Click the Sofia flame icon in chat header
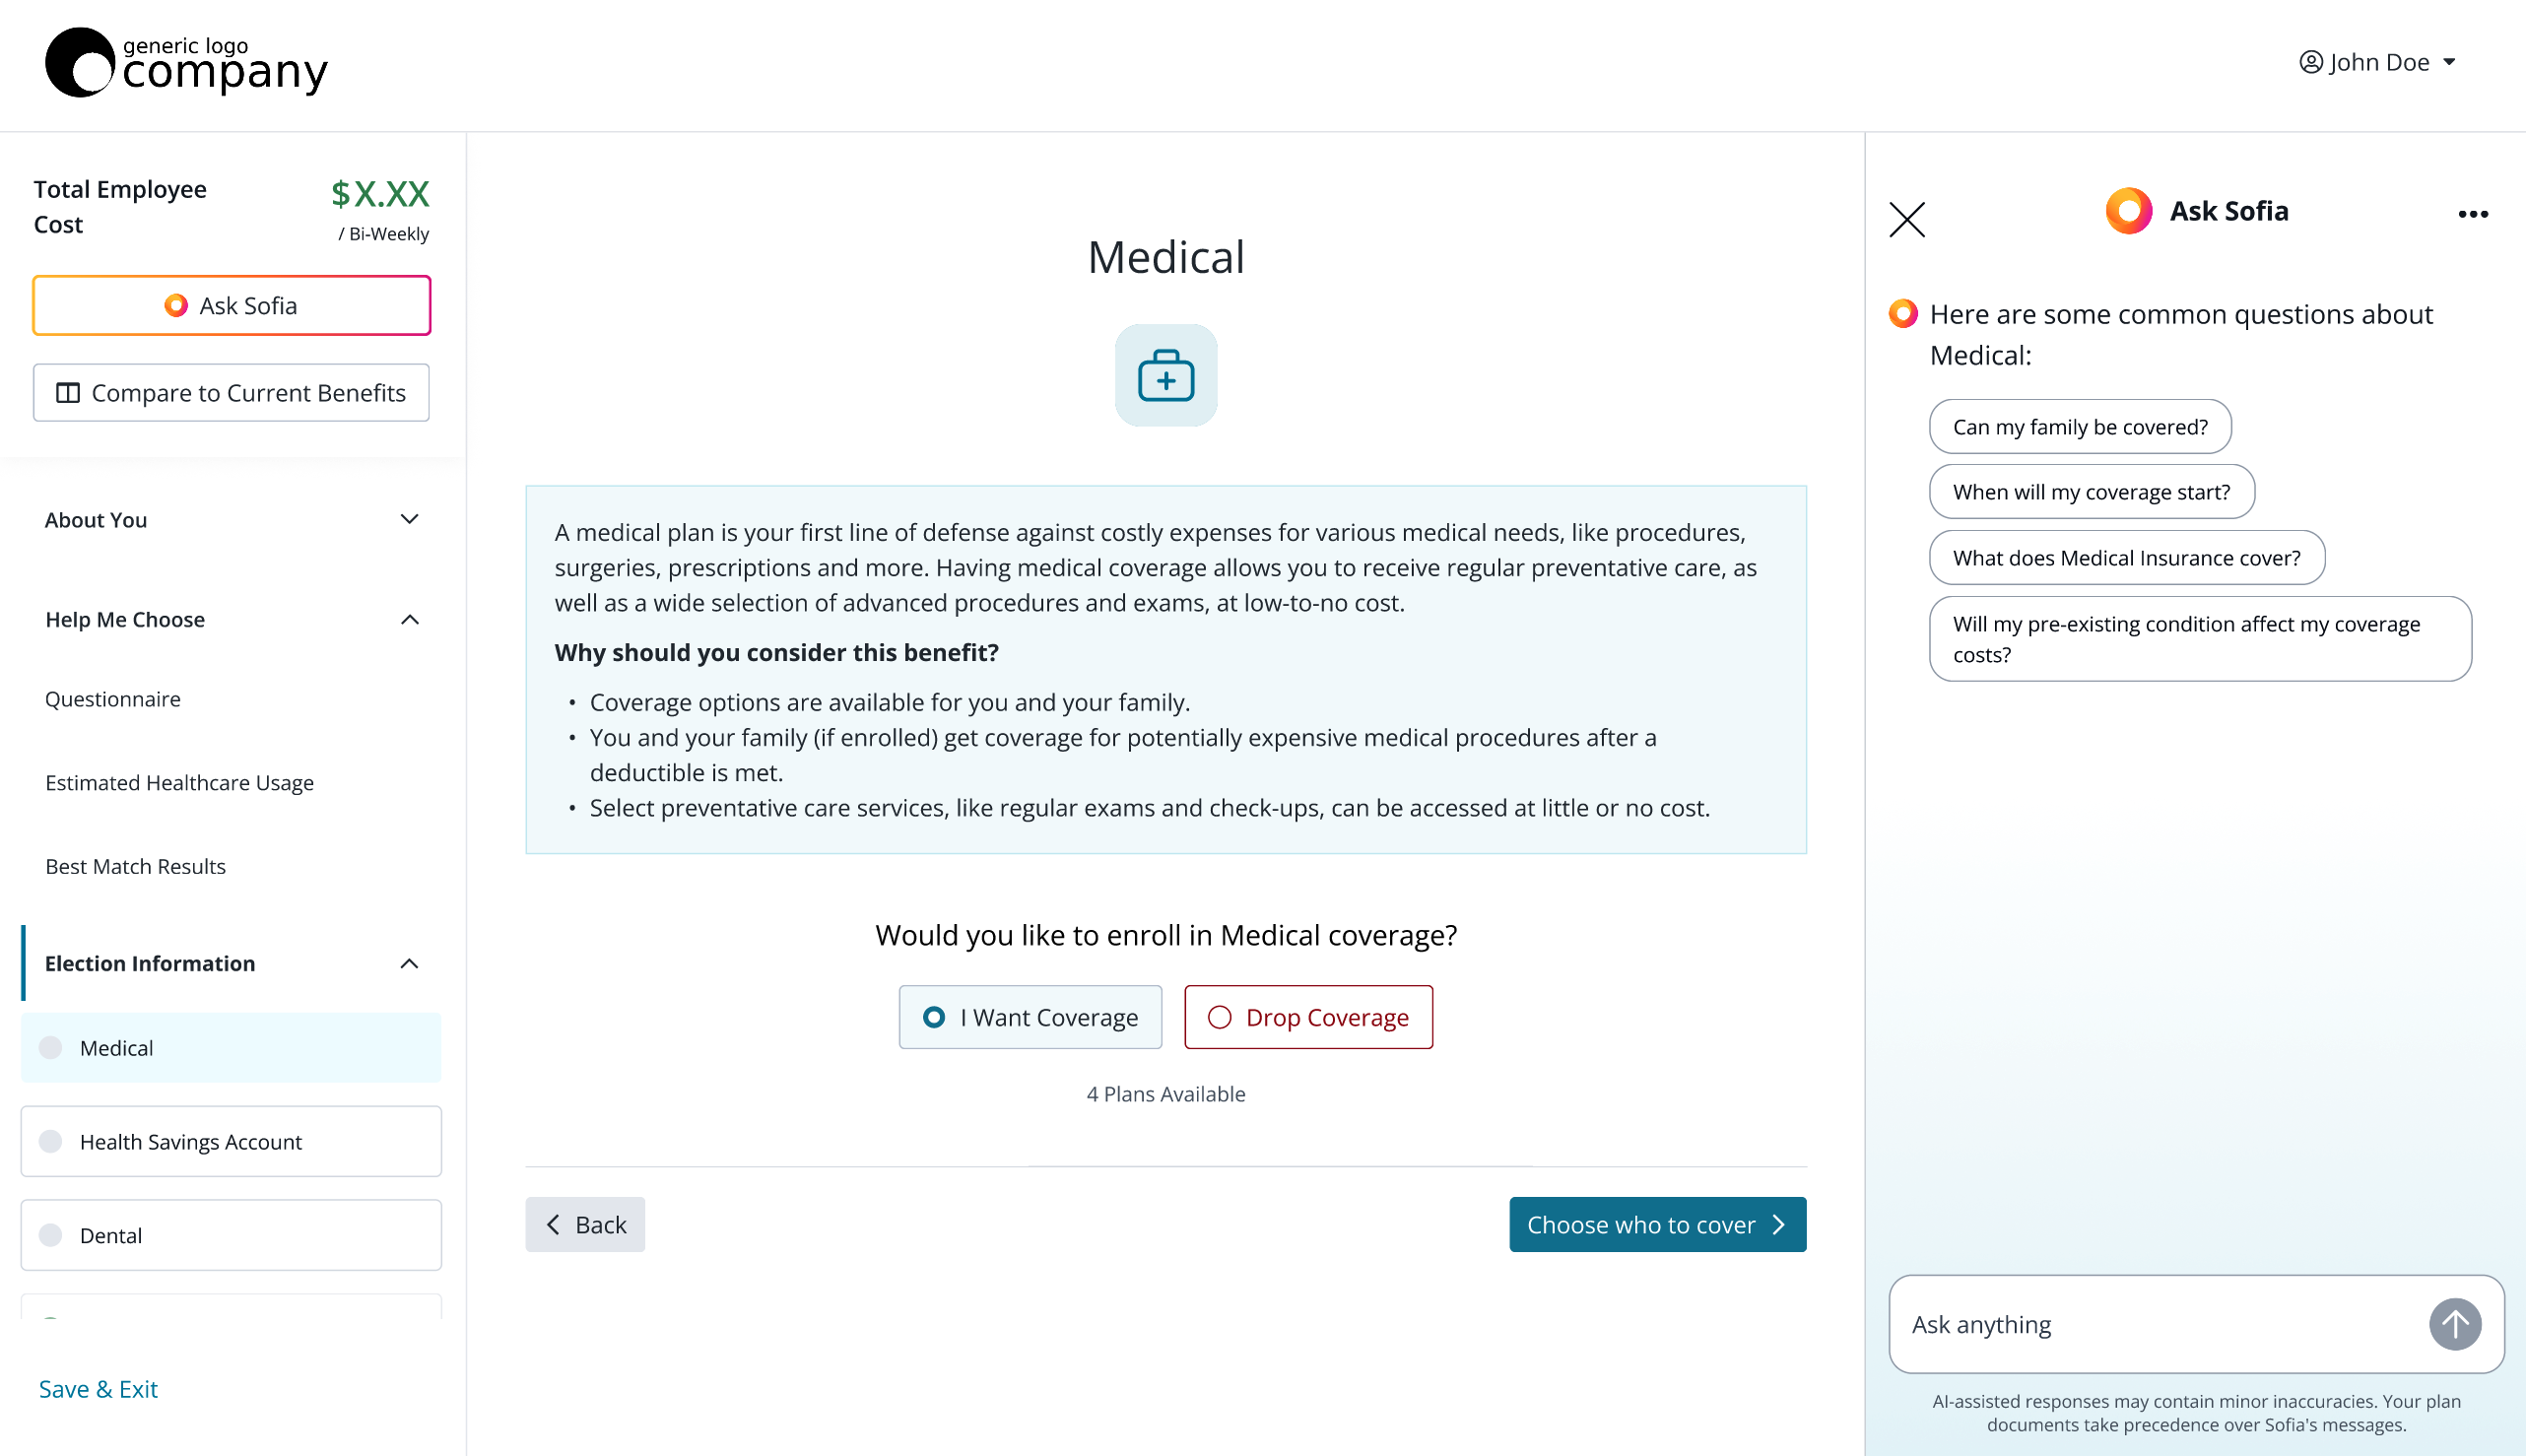The width and height of the screenshot is (2526, 1456). click(2128, 210)
